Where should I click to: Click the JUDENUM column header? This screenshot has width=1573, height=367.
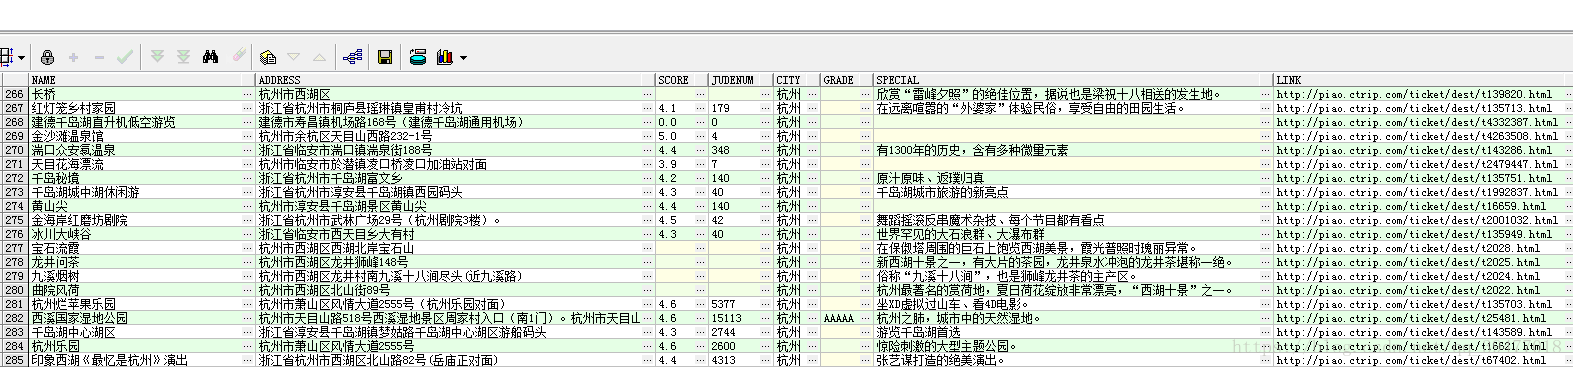tap(740, 80)
